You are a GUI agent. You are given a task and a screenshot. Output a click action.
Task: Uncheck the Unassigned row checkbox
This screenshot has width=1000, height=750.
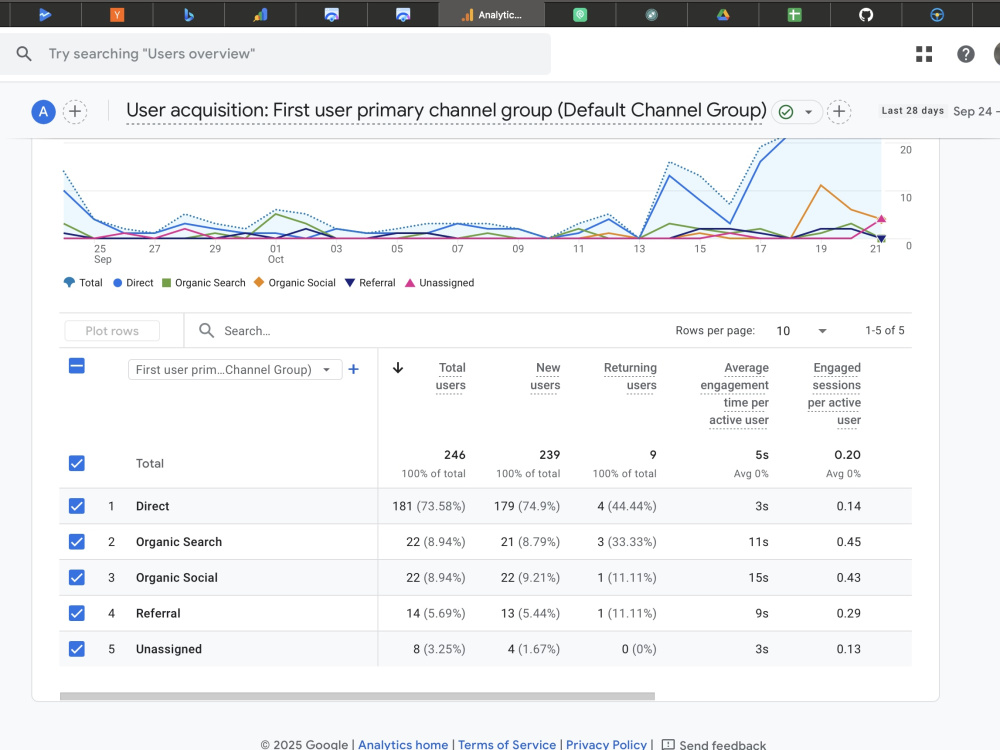click(77, 649)
